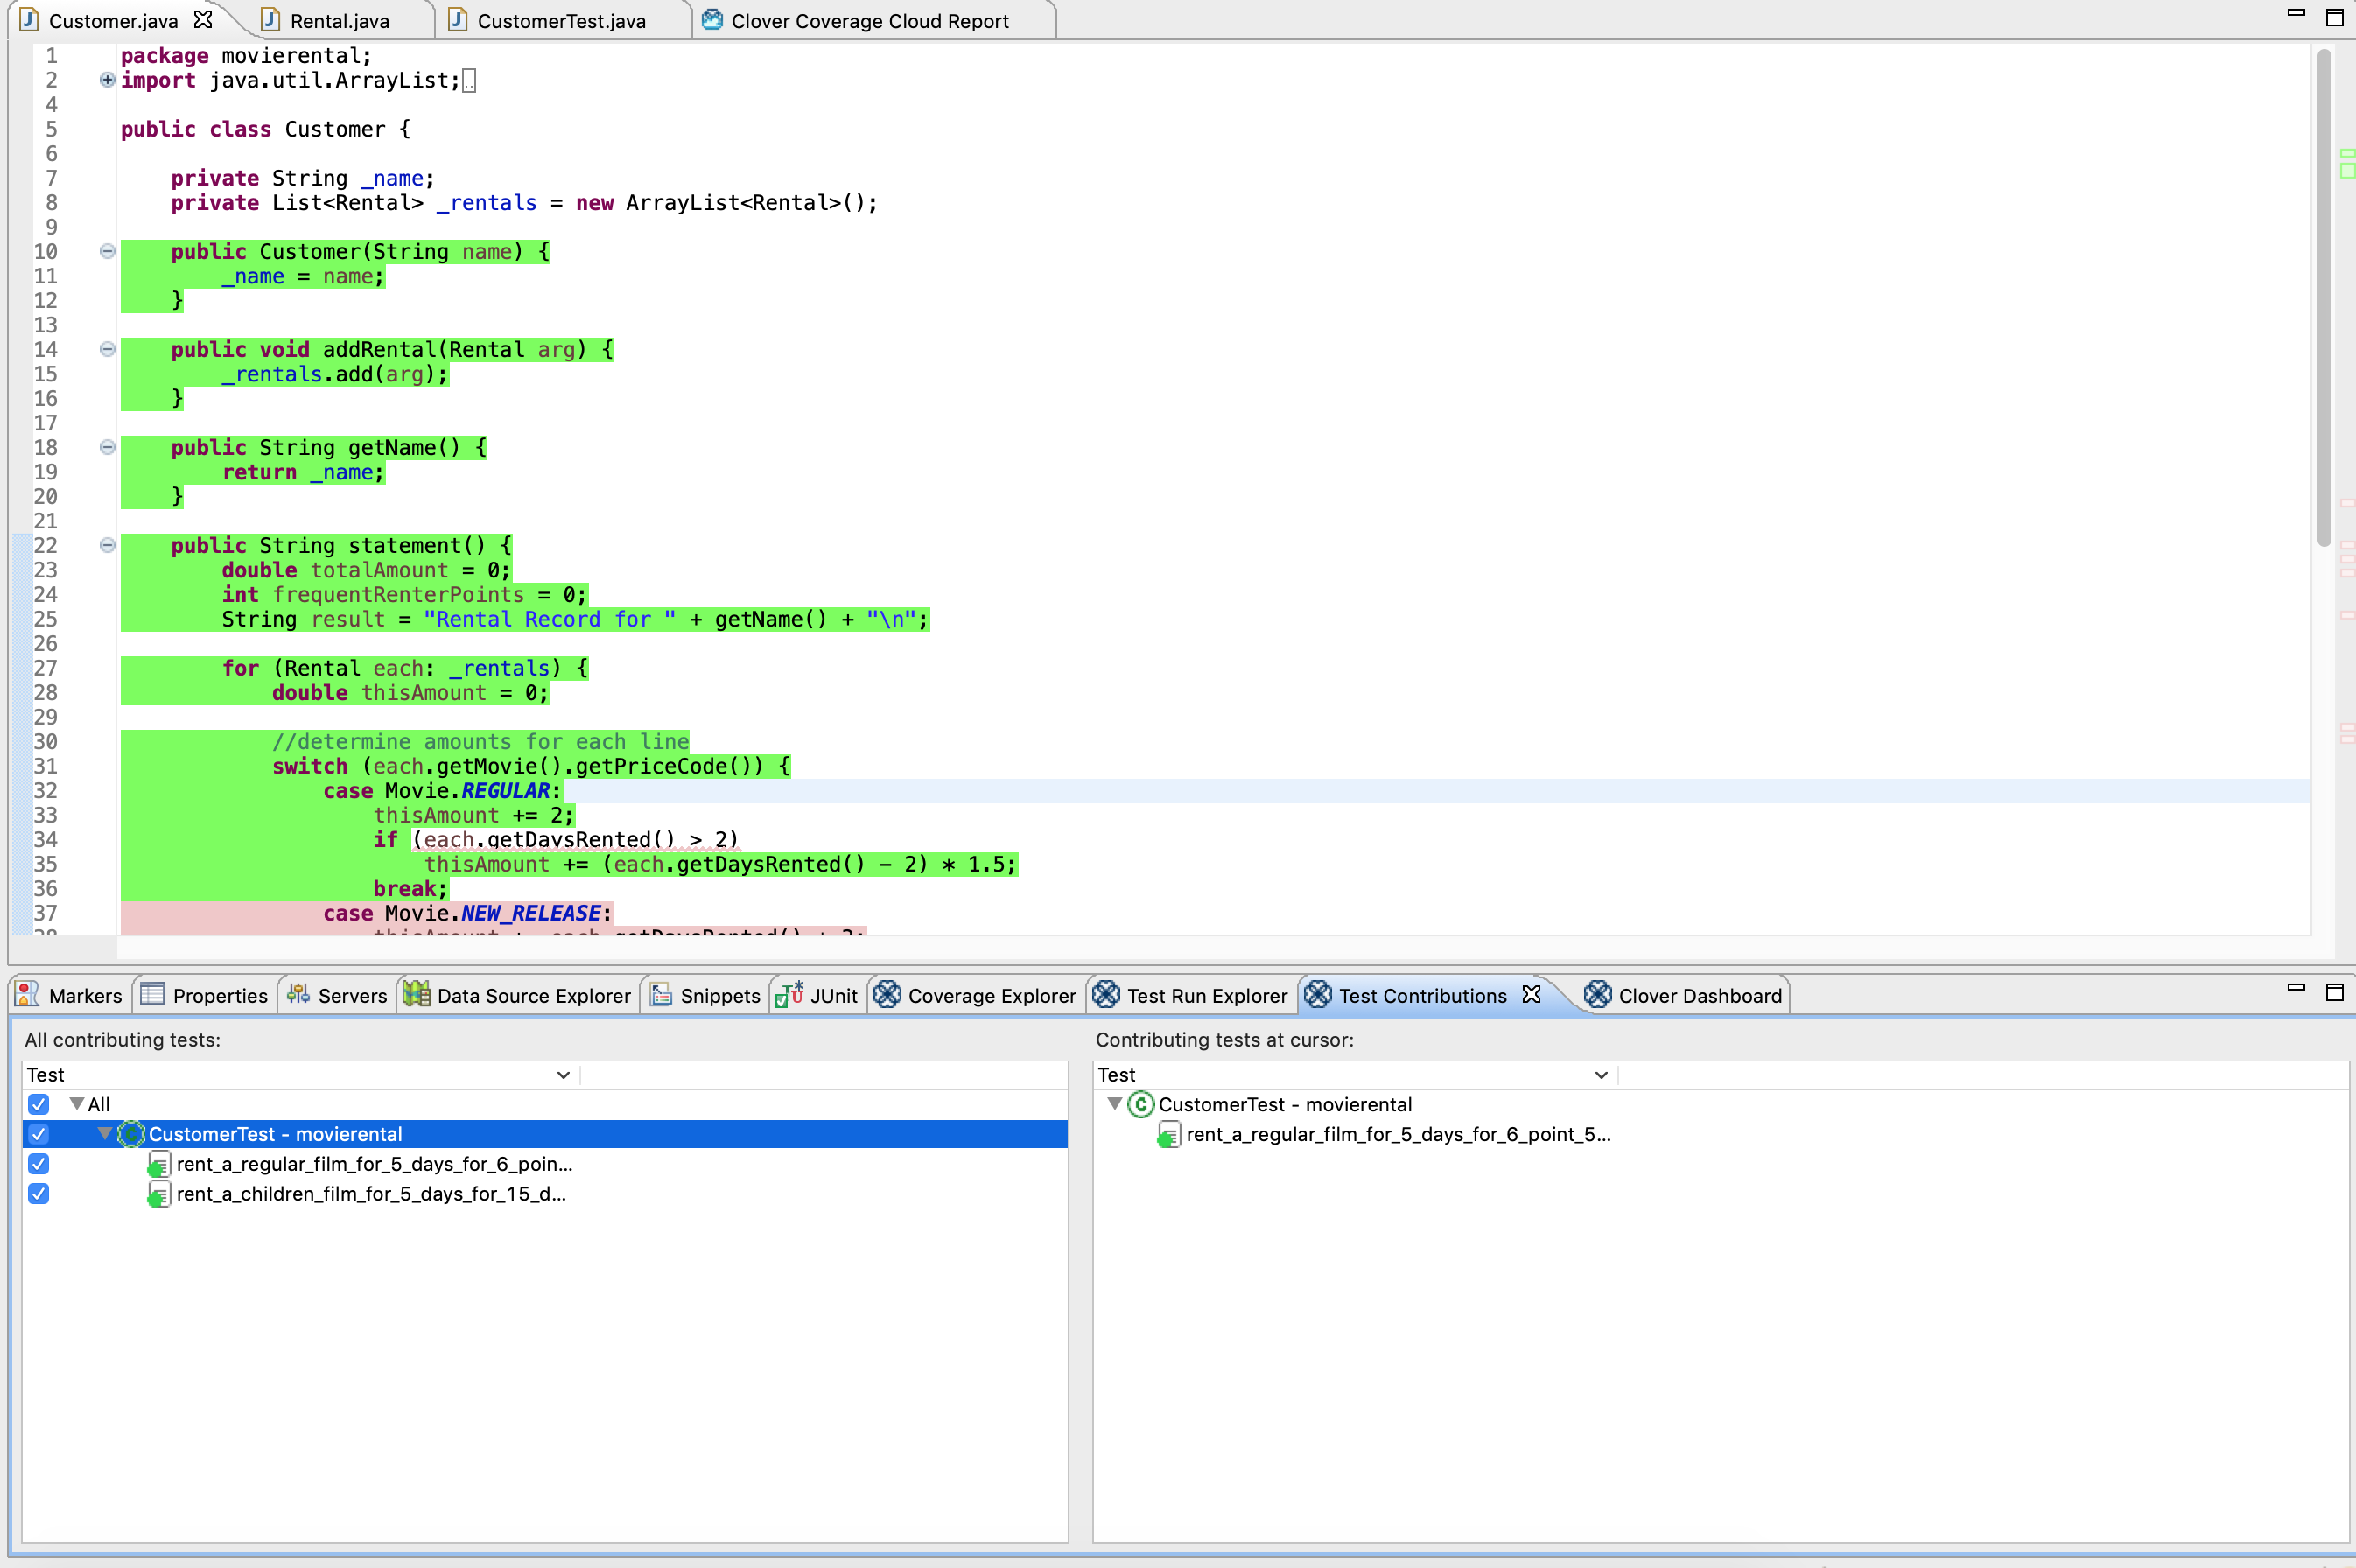Viewport: 2356px width, 1568px height.
Task: Uncheck the rent_a_children_film test checkbox
Action: (x=38, y=1194)
